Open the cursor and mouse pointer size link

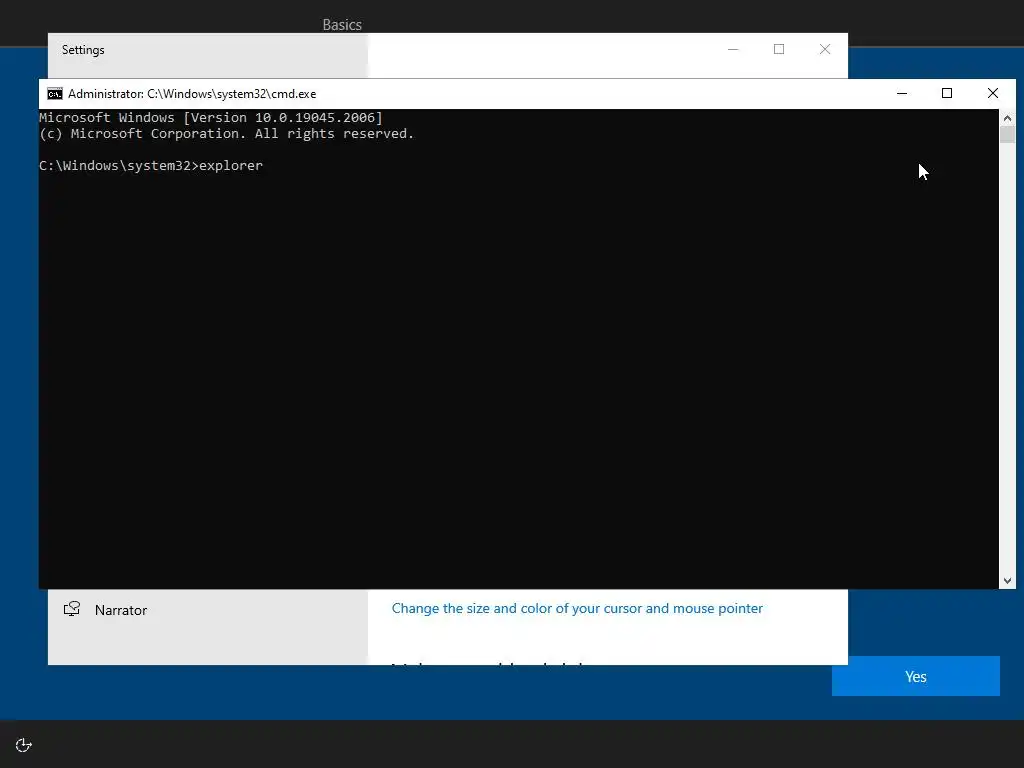(577, 609)
